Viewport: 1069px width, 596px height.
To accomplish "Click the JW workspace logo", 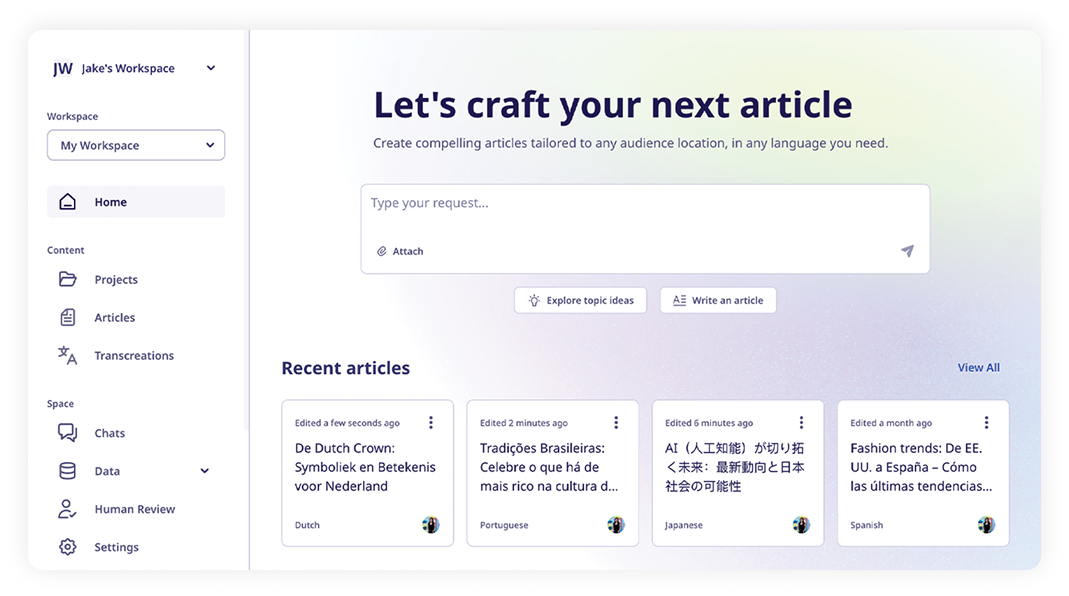I will pyautogui.click(x=63, y=69).
